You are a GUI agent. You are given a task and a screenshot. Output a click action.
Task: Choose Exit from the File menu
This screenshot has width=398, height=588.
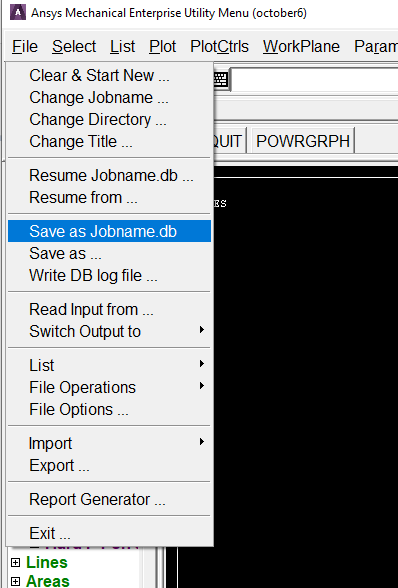tap(109, 533)
